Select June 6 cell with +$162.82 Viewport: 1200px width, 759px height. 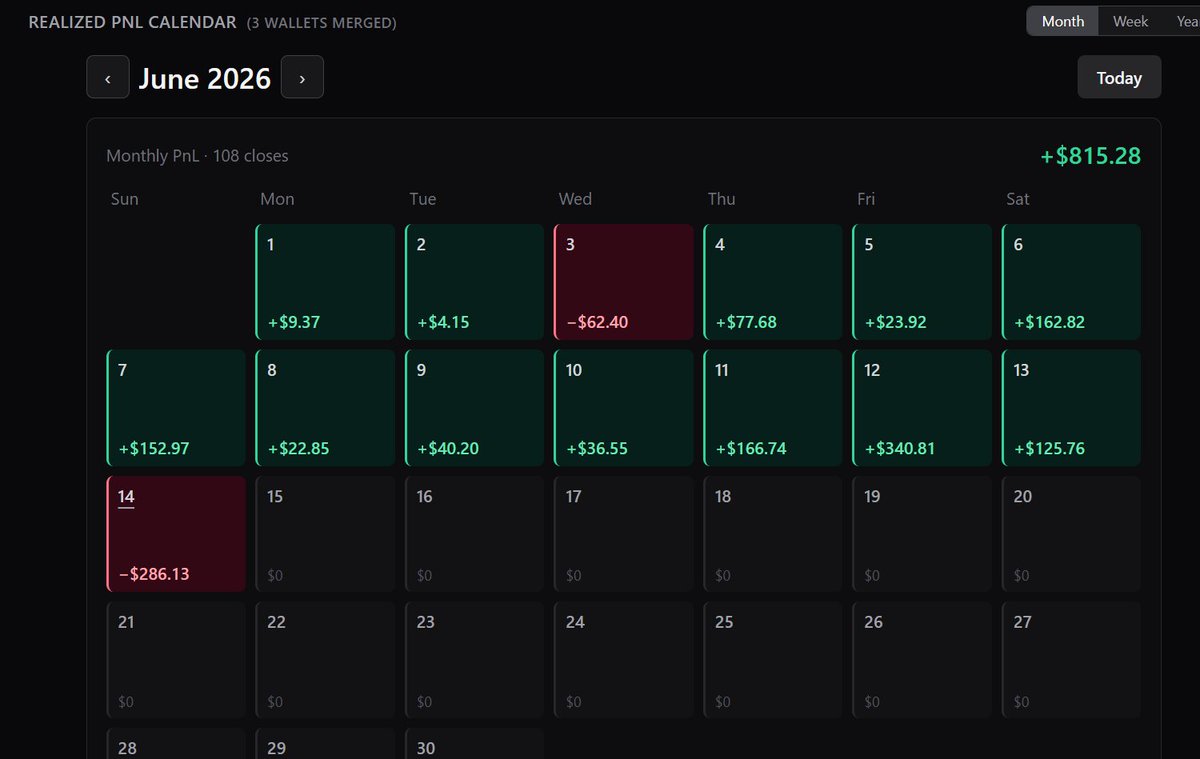click(1071, 282)
